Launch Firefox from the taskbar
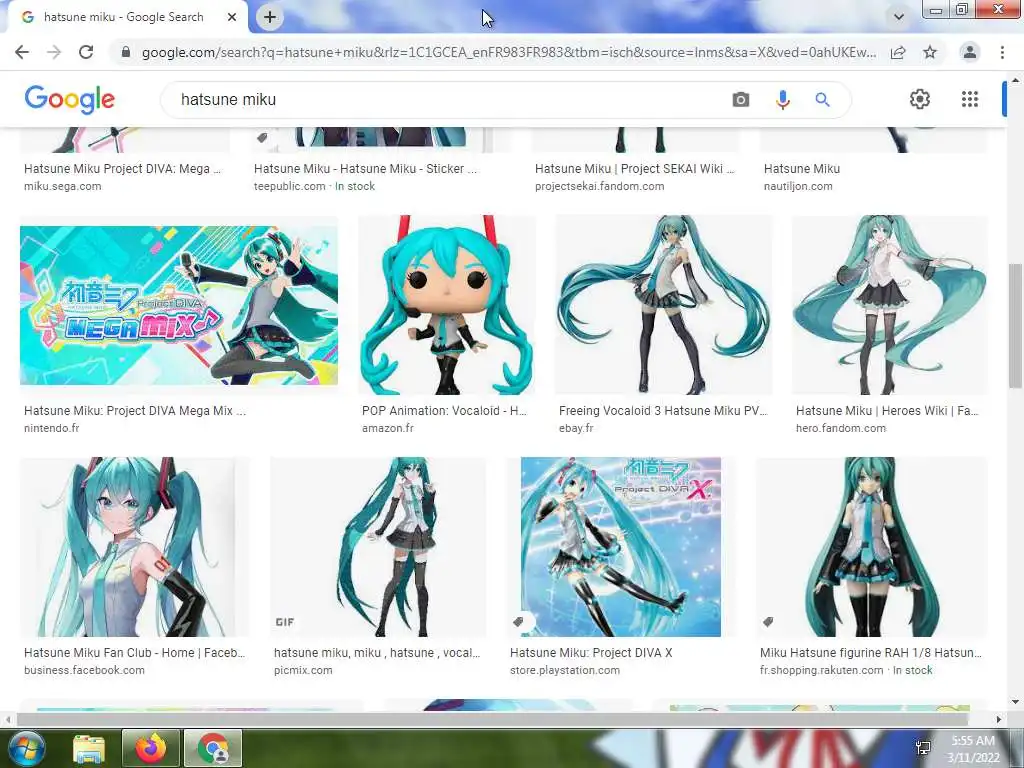The image size is (1024, 768). click(x=150, y=748)
